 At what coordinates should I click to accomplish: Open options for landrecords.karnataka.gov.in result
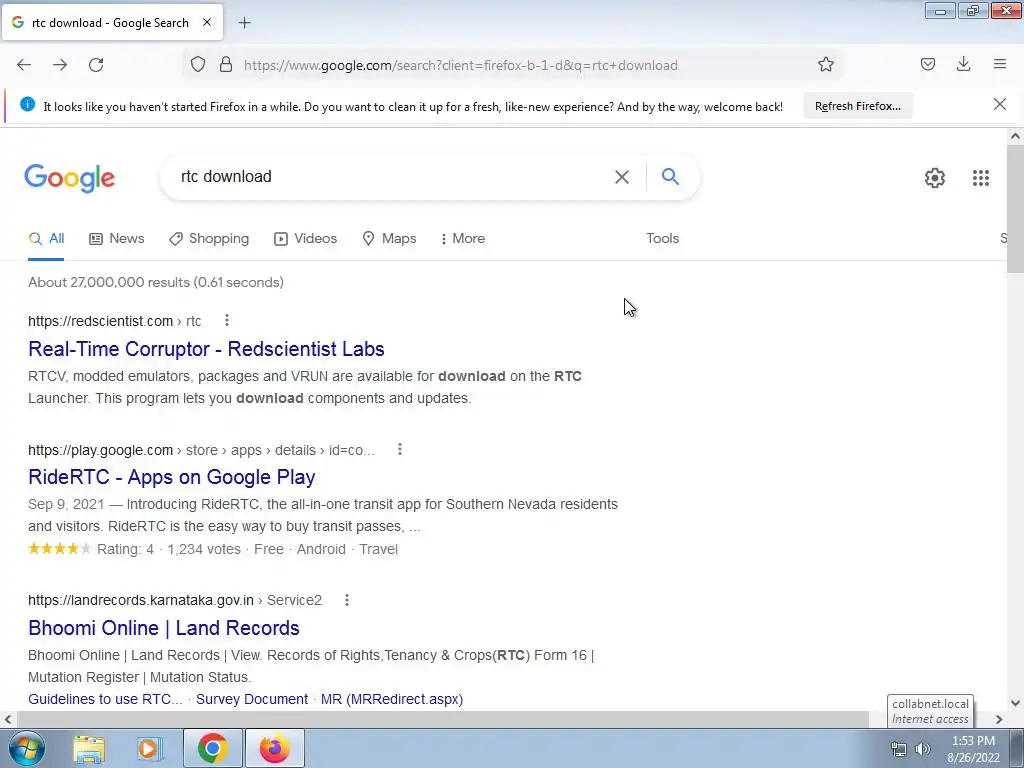click(x=347, y=600)
